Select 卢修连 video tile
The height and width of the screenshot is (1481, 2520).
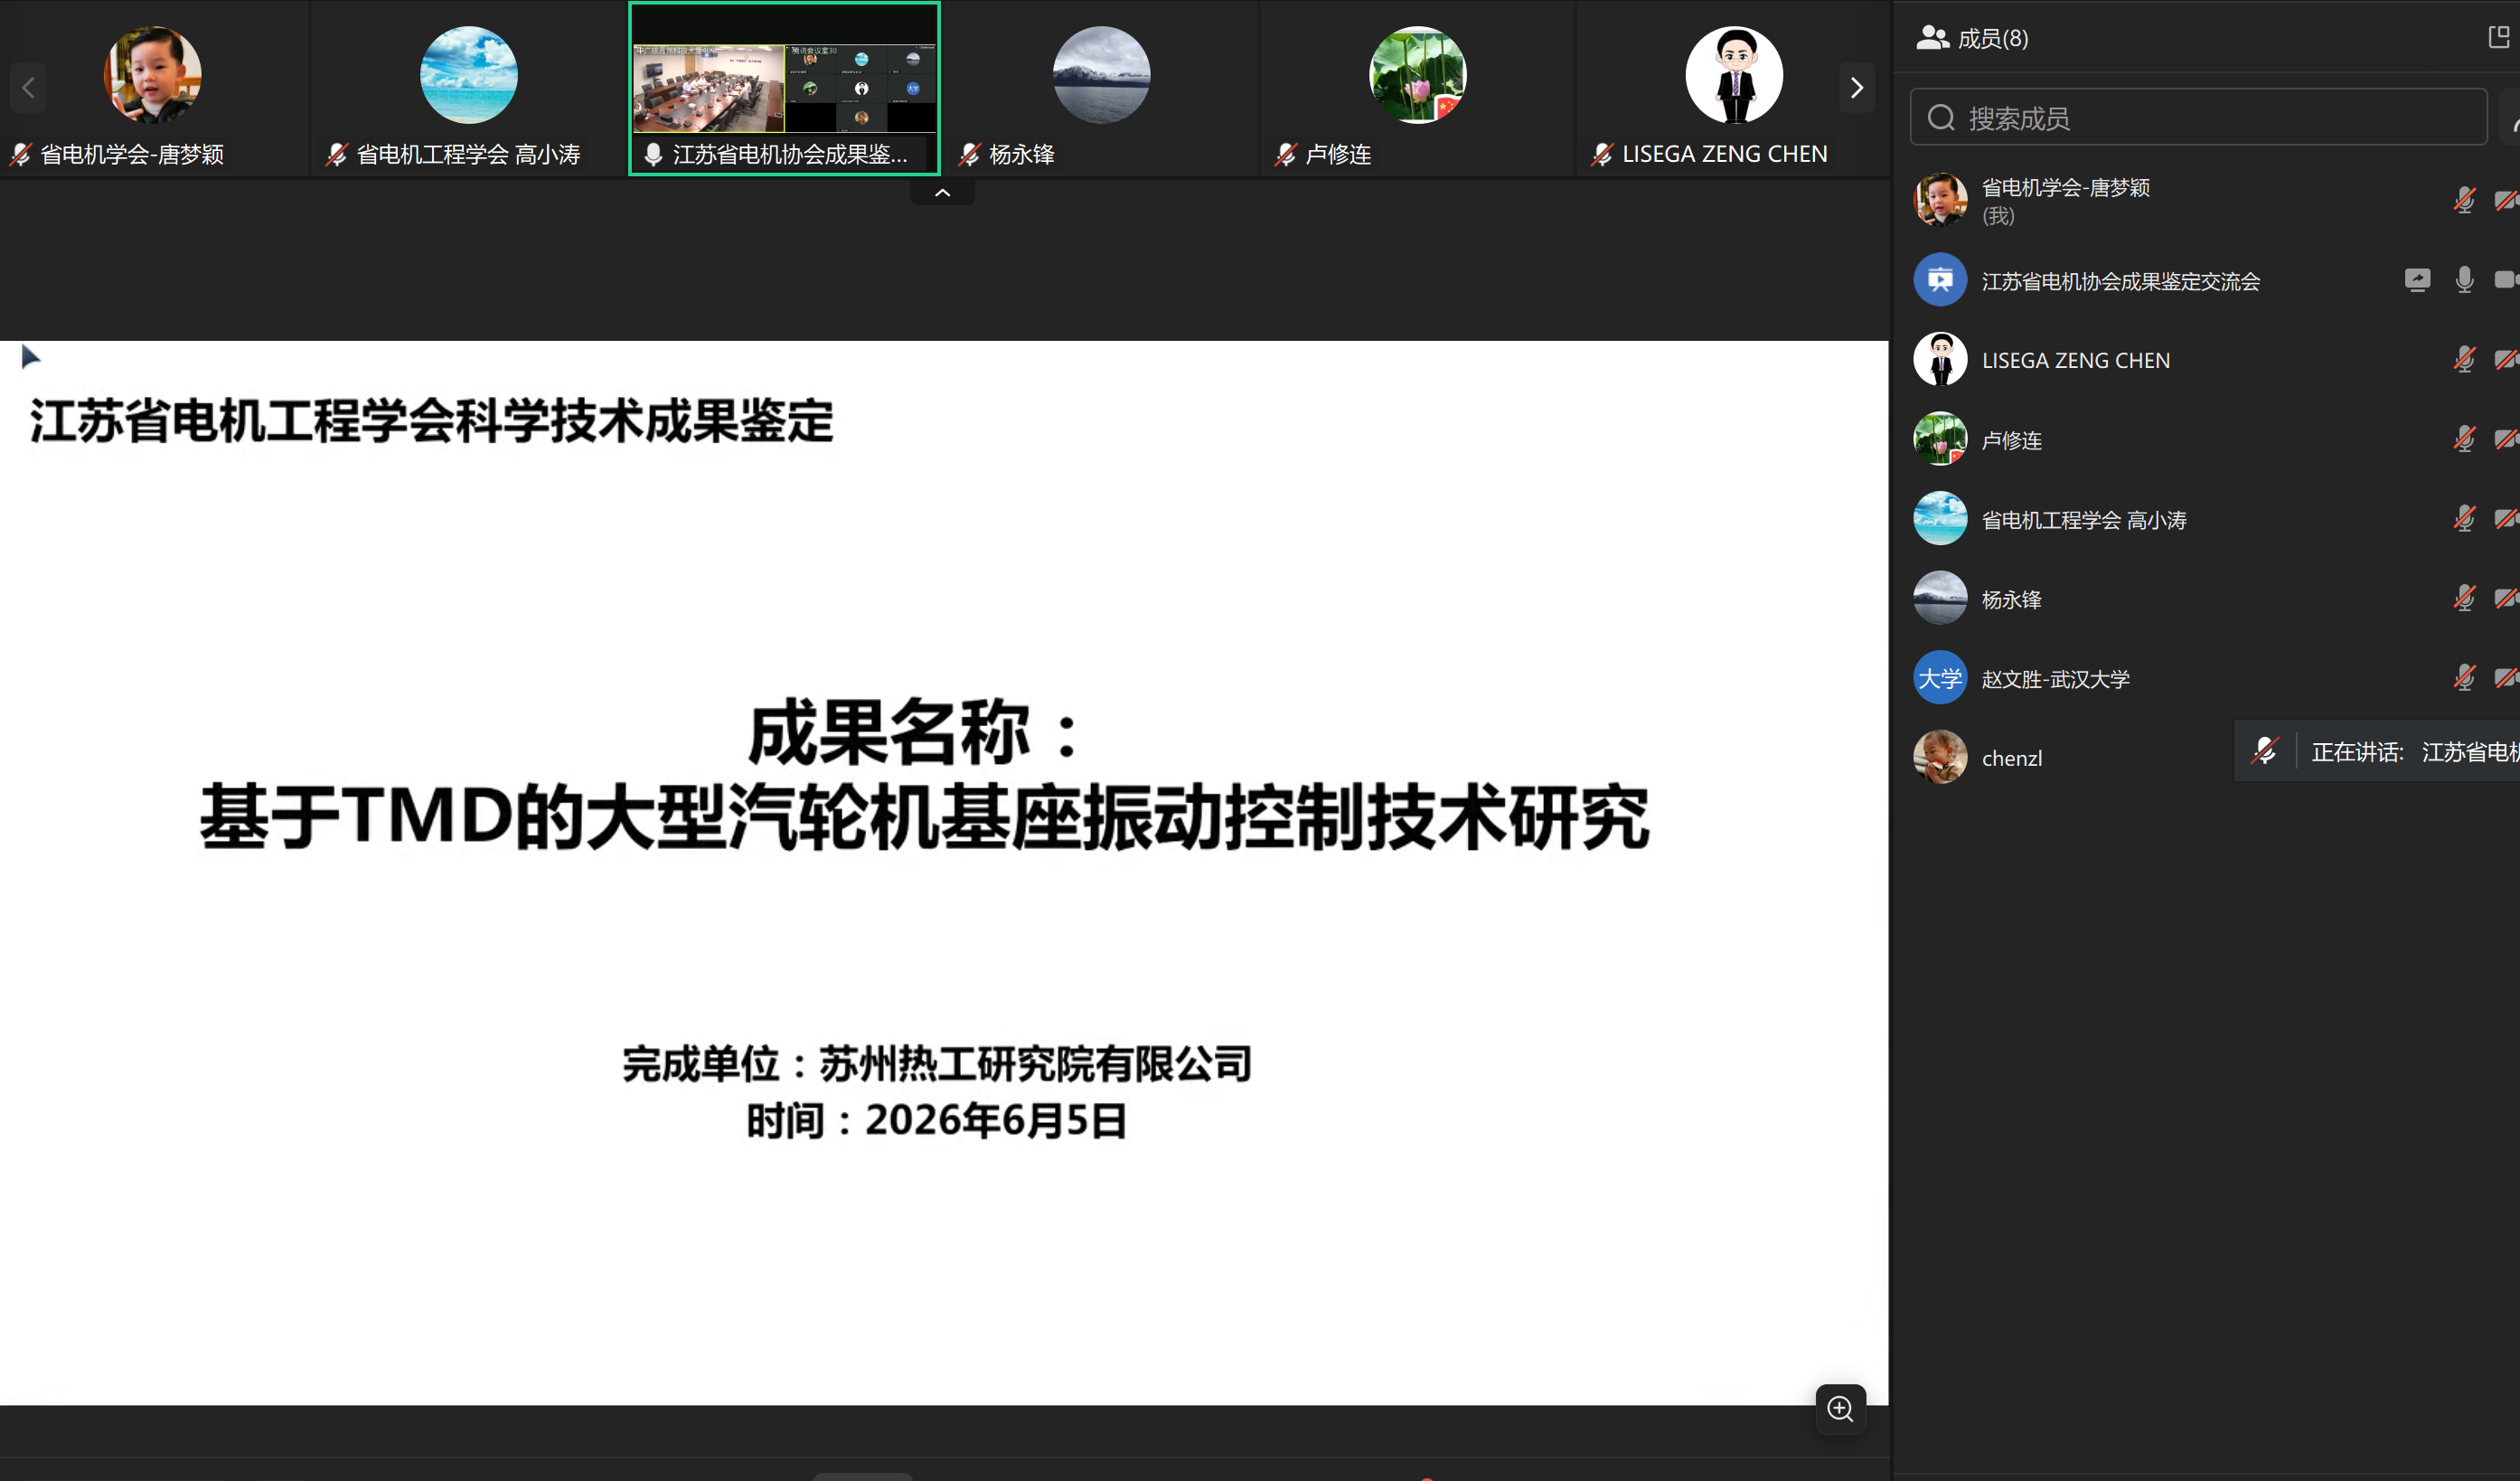point(1417,90)
